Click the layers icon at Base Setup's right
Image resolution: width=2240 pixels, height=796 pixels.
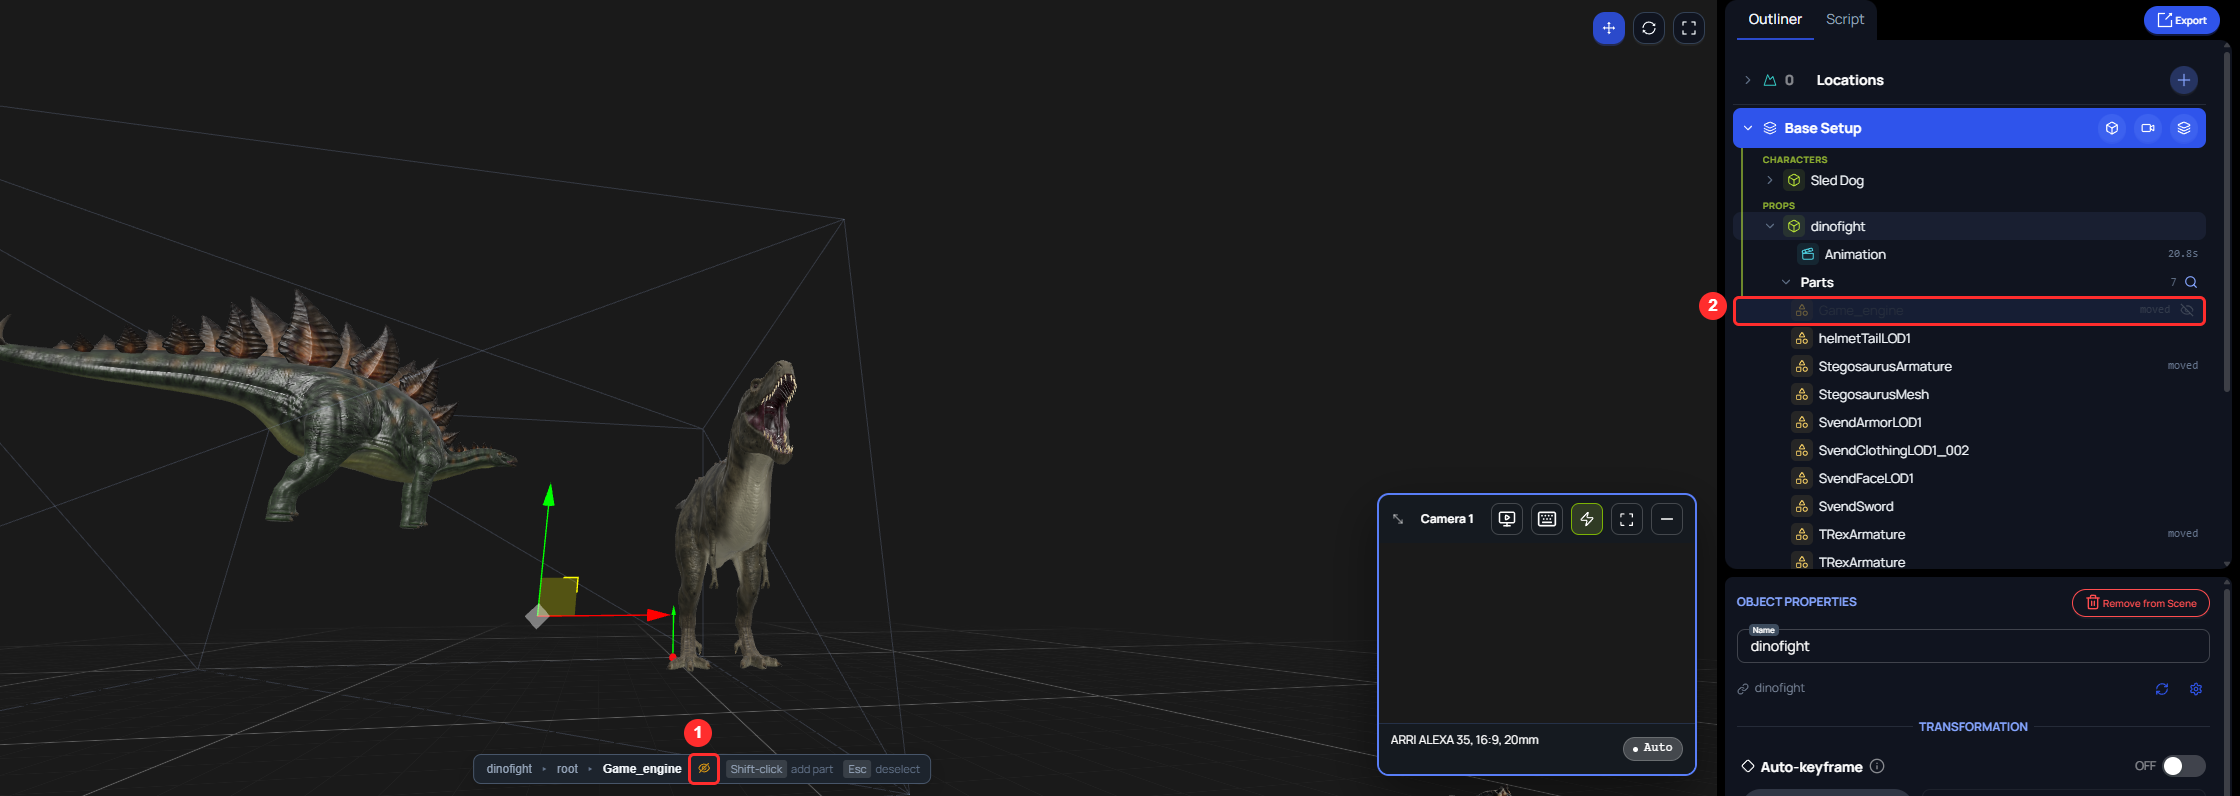coord(2184,128)
